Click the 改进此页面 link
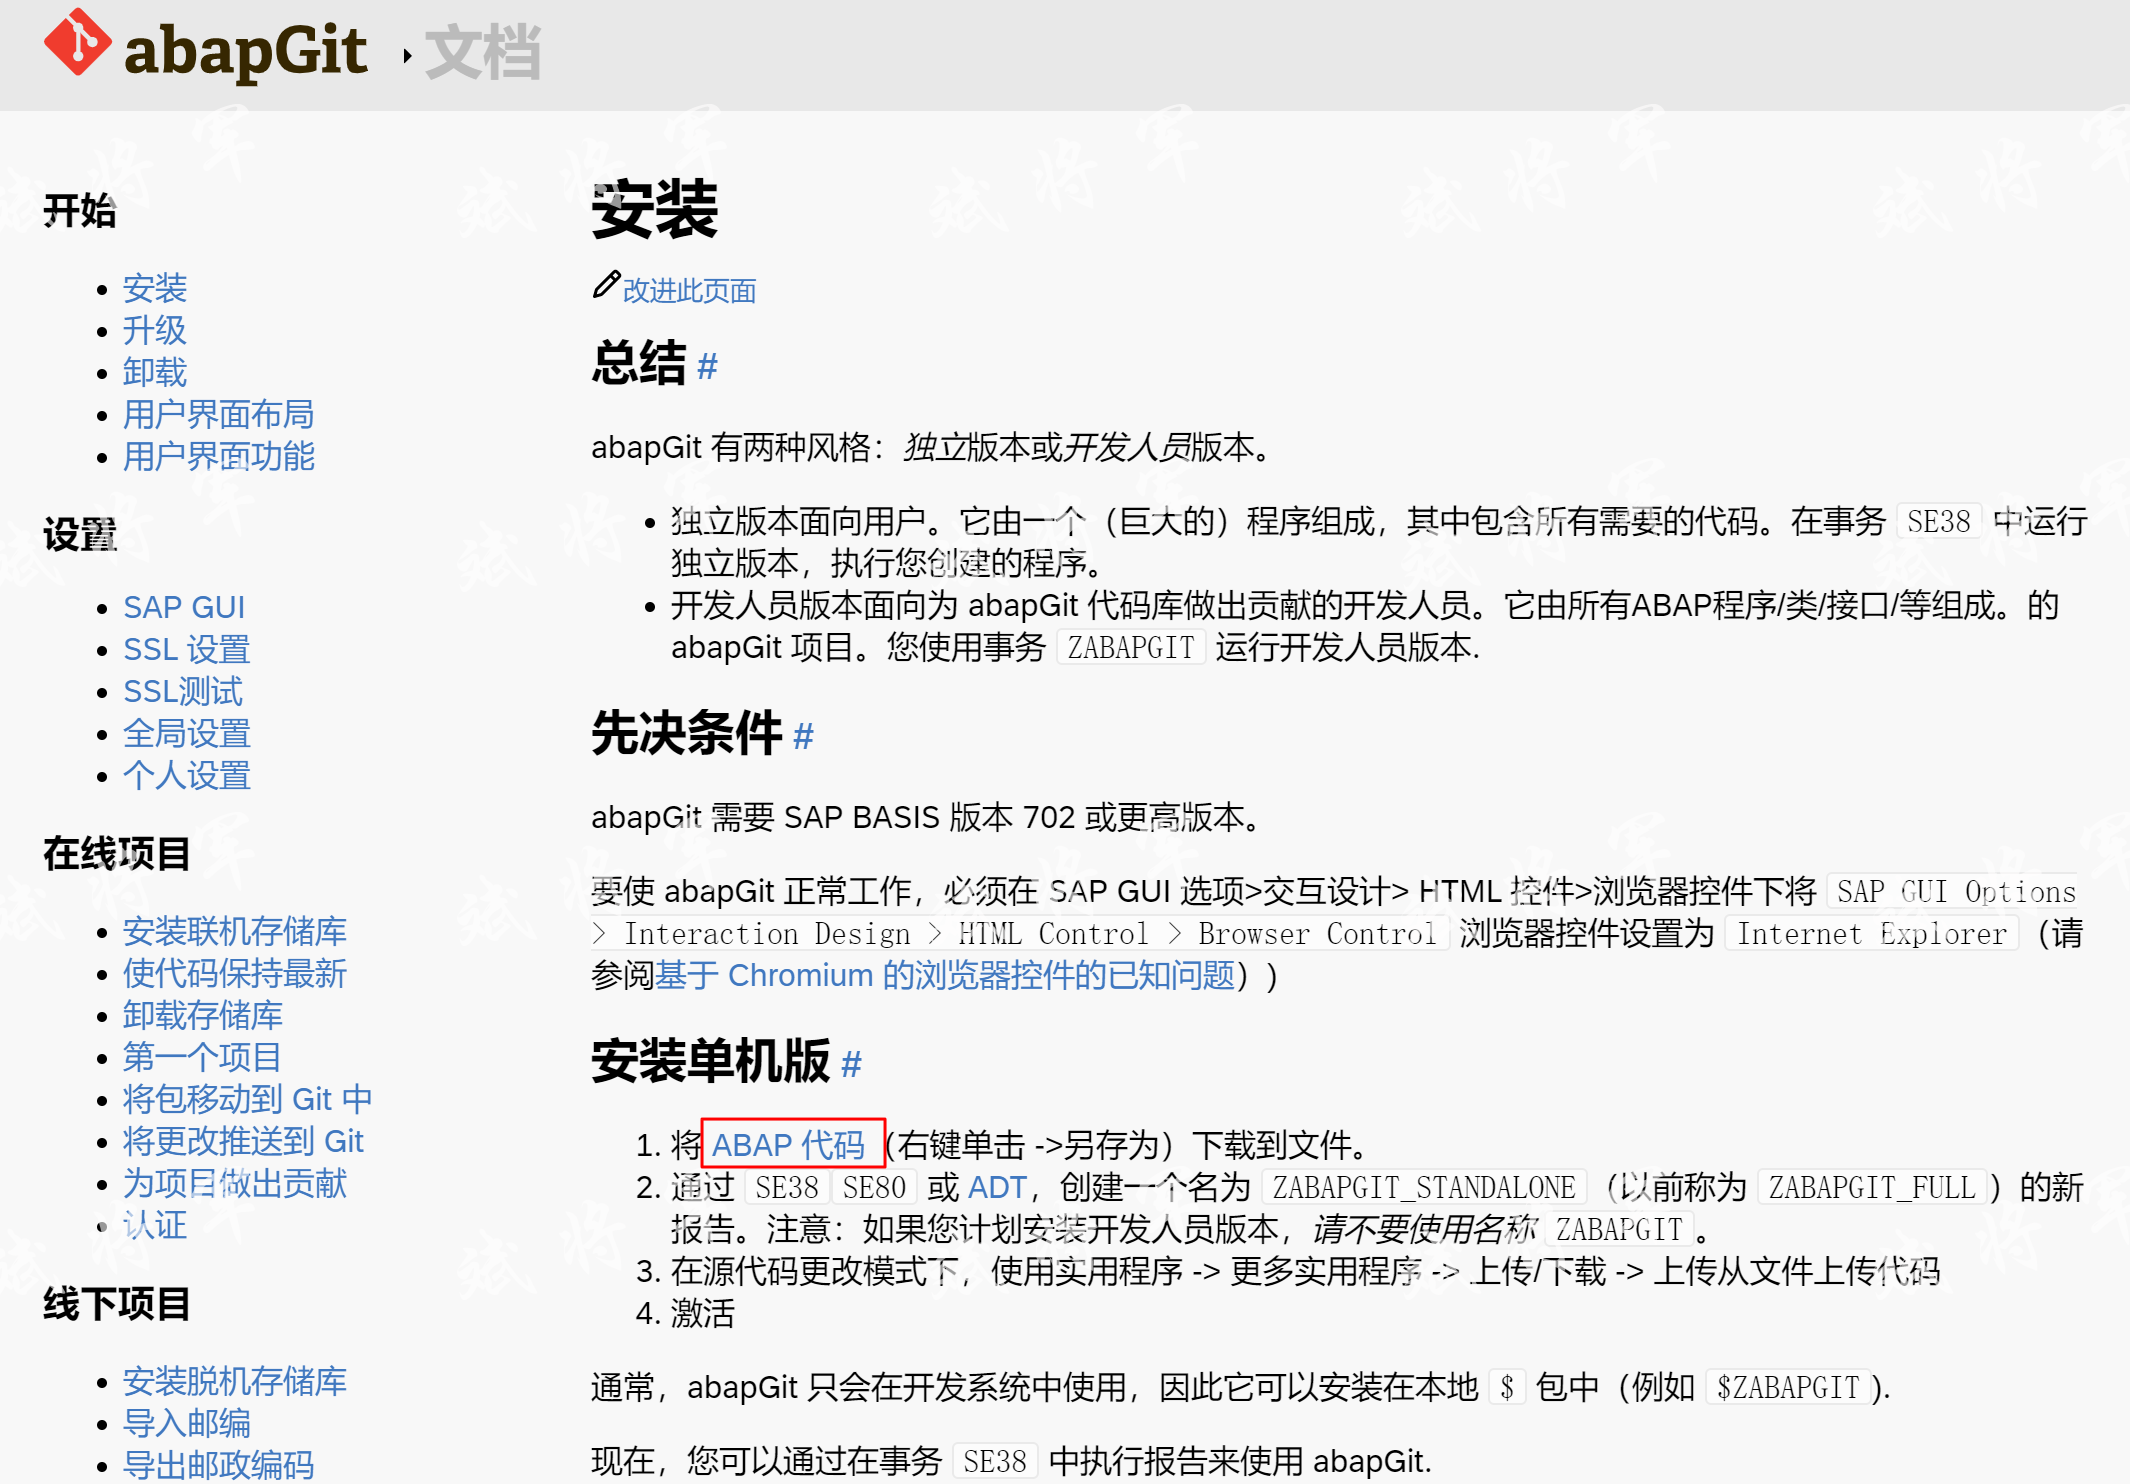 (x=689, y=291)
